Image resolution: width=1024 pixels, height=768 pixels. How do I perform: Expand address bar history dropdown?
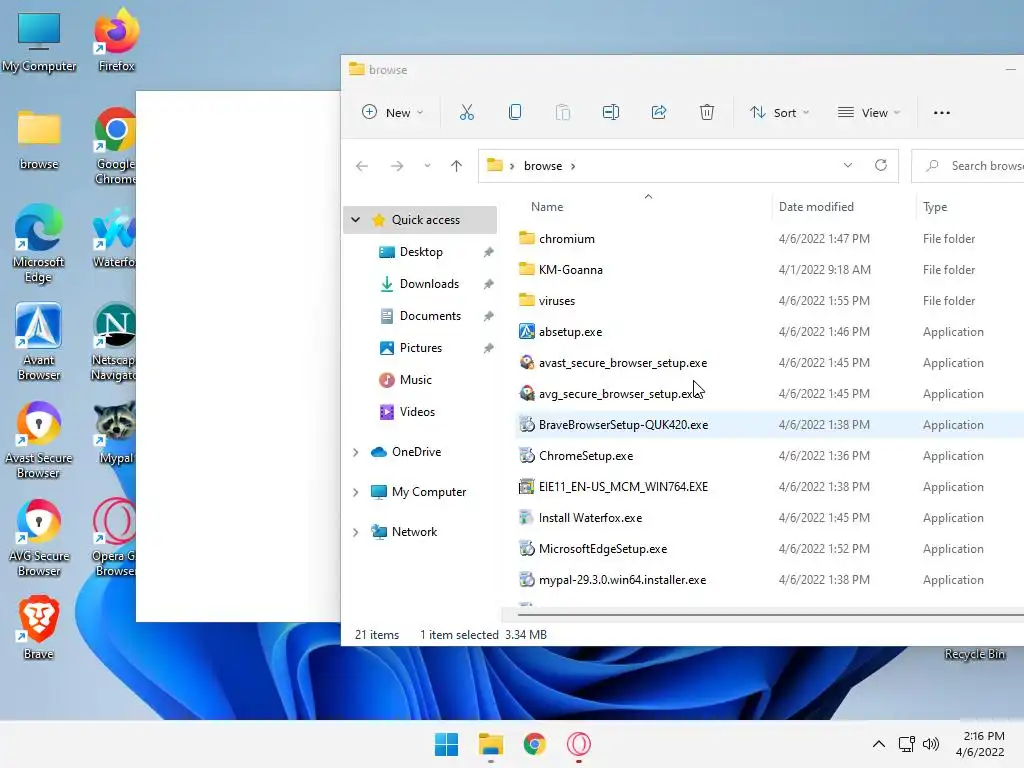848,165
